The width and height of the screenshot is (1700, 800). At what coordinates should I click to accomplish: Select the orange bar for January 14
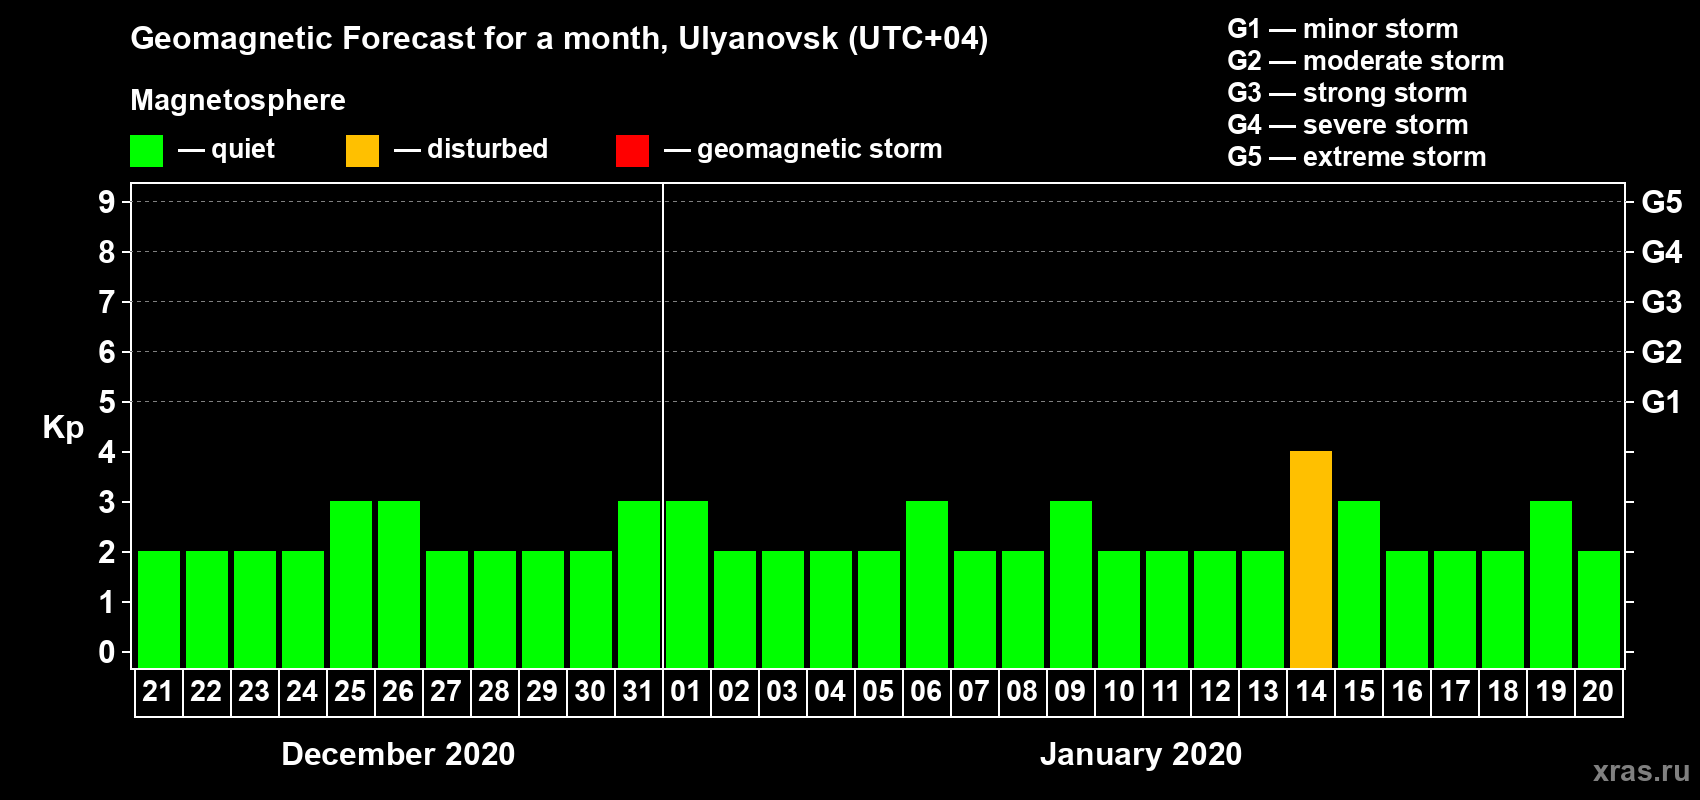pyautogui.click(x=1311, y=559)
